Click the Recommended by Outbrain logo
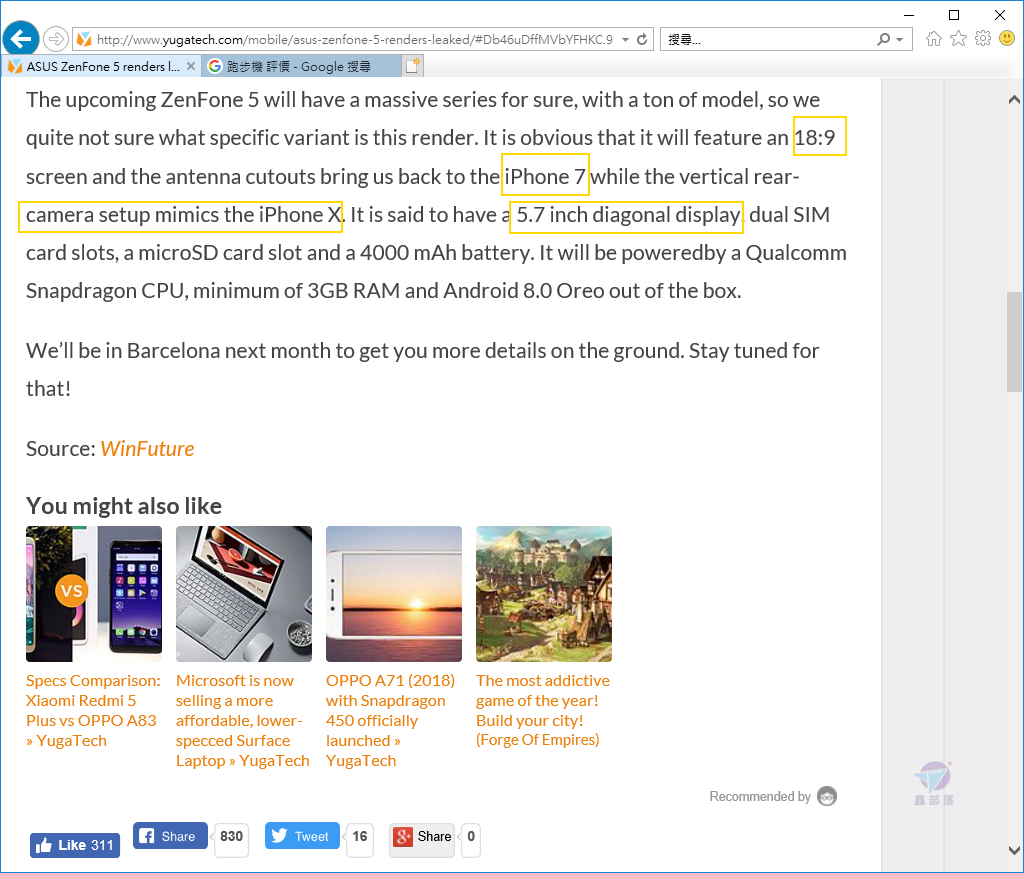The image size is (1024, 873). tap(827, 796)
